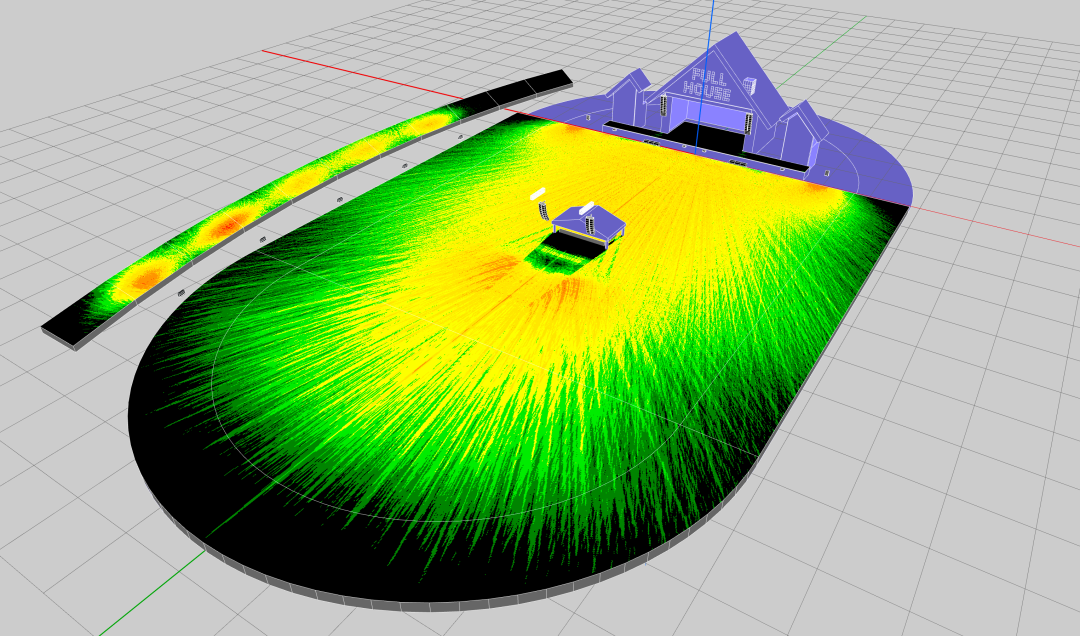Select the left front-fill speaker cluster at the stage edge

[x=650, y=142]
